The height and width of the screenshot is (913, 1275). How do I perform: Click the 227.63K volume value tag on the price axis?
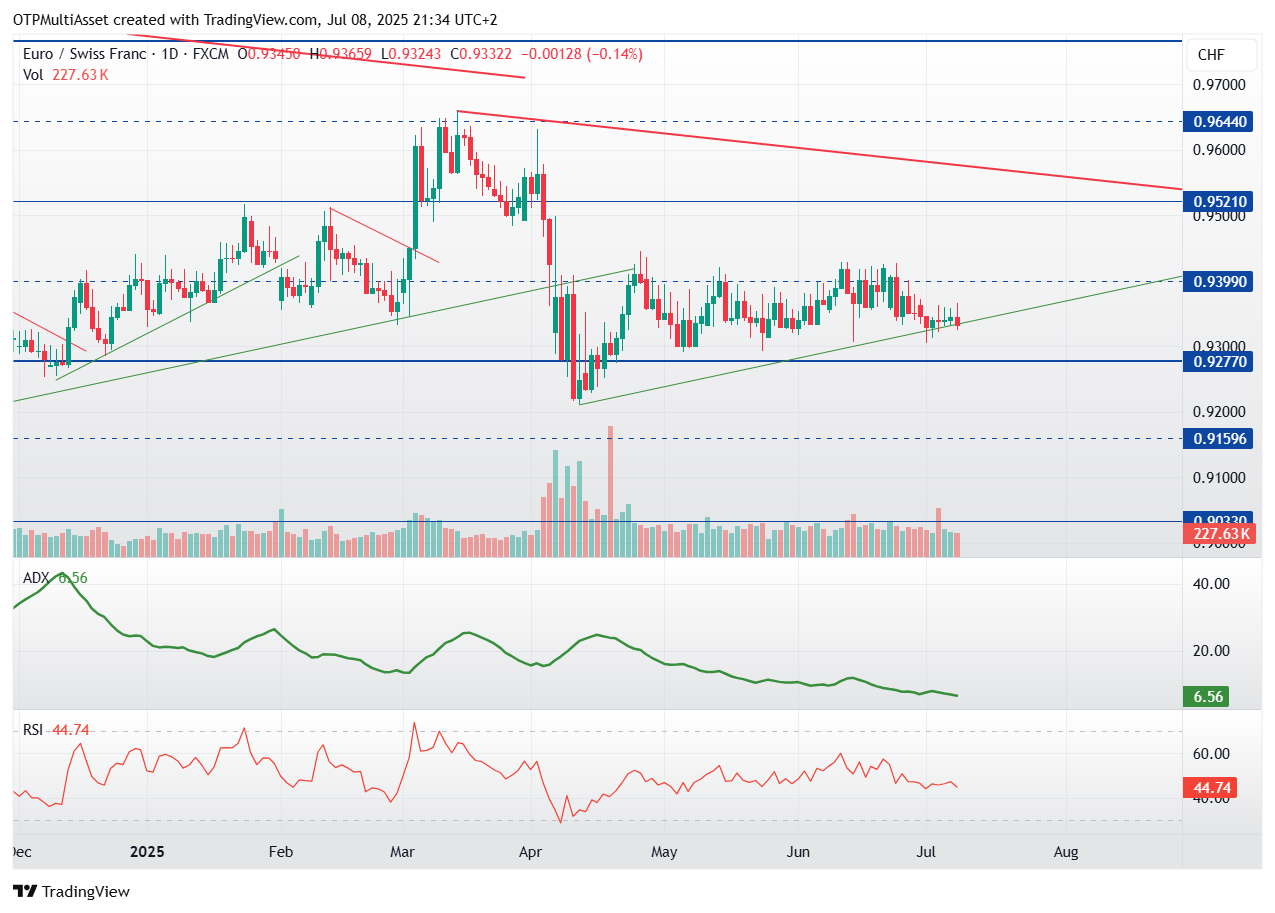(1221, 534)
